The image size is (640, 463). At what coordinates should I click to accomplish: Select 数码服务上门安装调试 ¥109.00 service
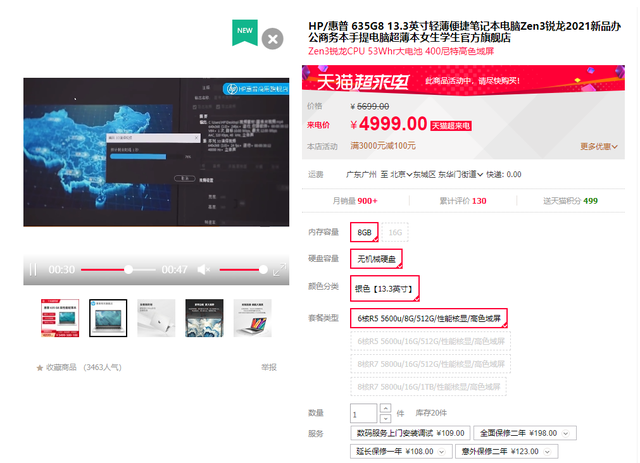[410, 433]
